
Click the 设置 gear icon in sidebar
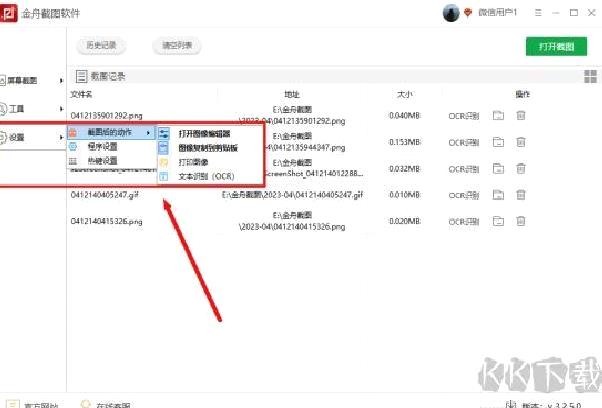pos(3,137)
